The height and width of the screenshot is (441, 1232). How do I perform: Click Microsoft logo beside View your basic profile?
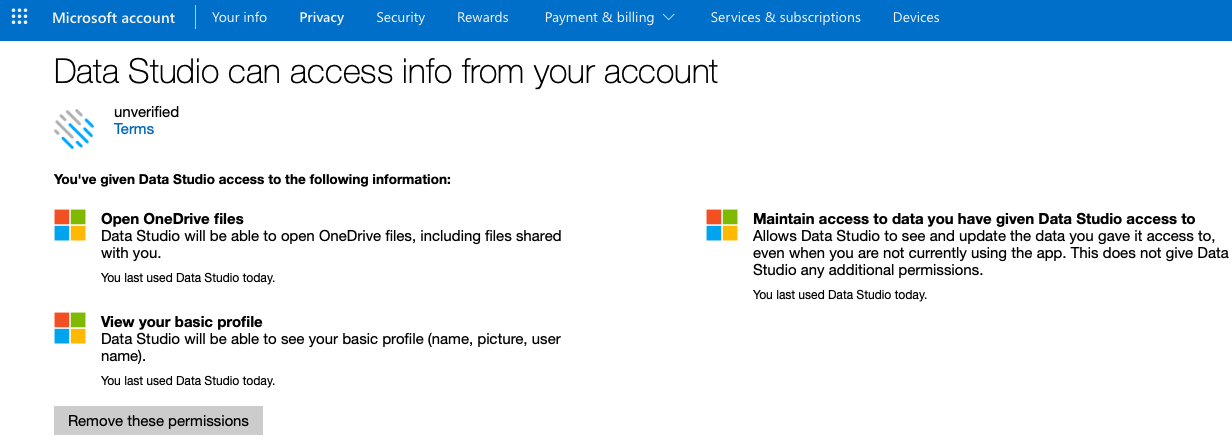coord(70,328)
